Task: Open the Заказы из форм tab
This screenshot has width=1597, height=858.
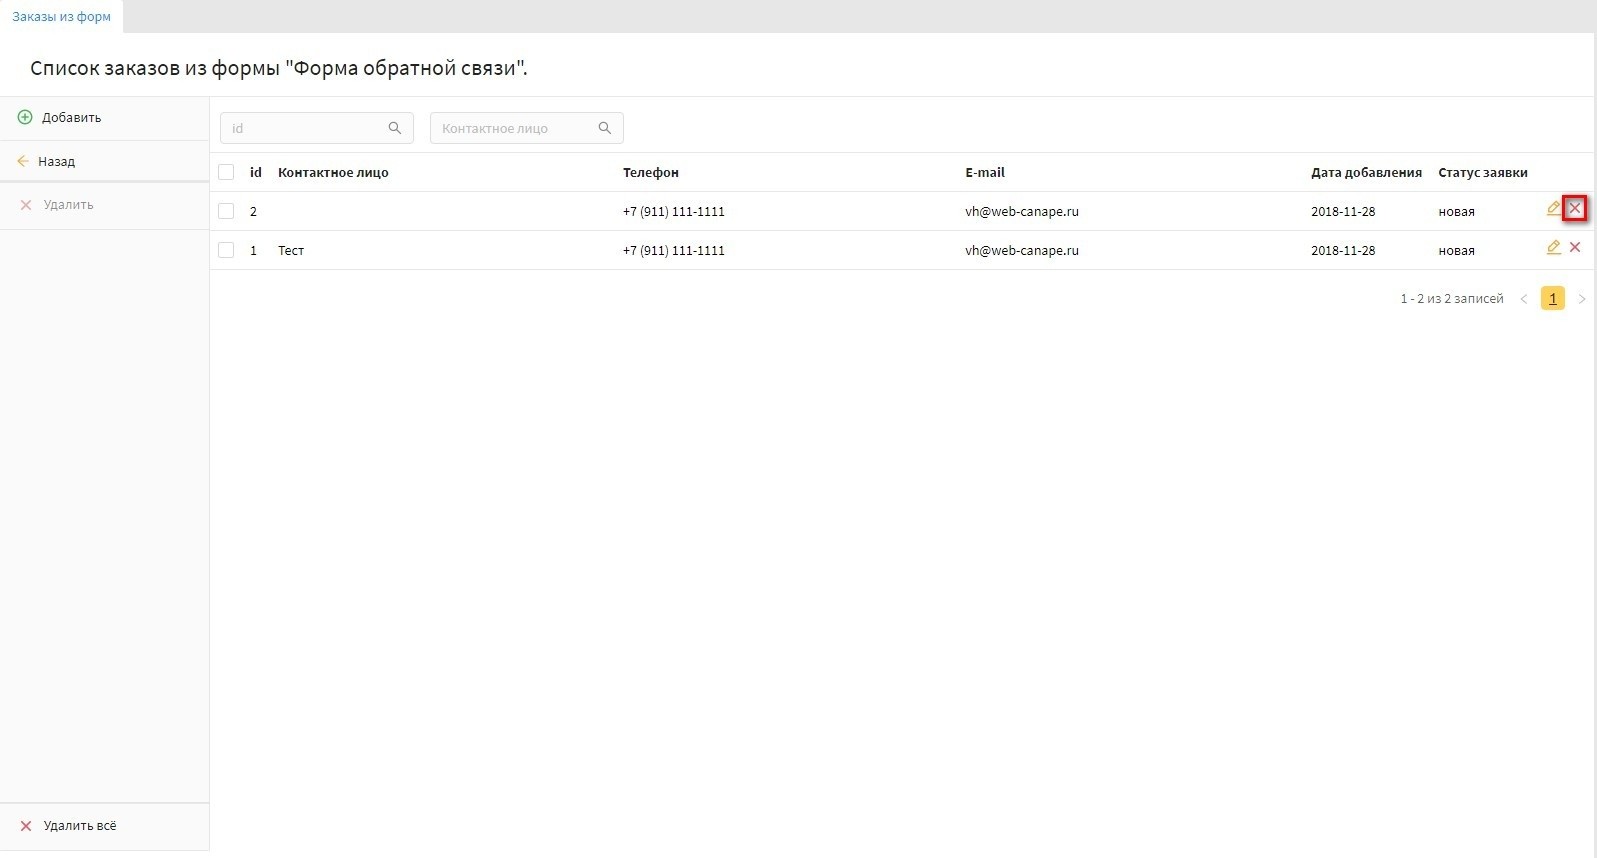Action: [61, 17]
